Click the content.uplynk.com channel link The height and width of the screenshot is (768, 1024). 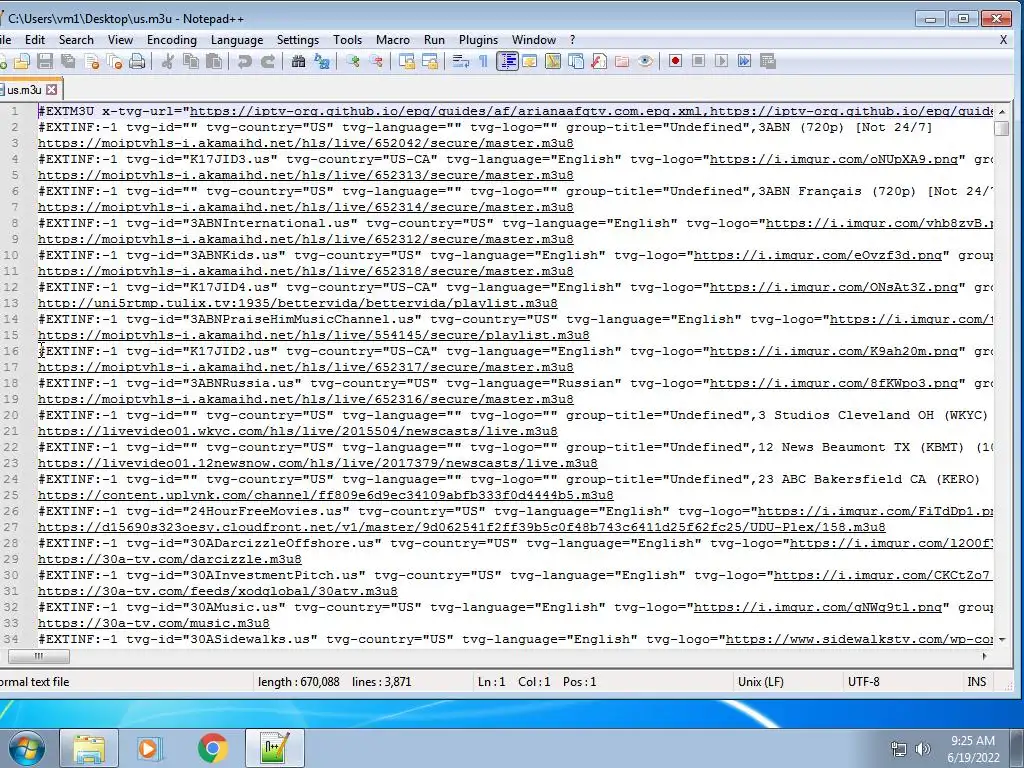click(326, 495)
